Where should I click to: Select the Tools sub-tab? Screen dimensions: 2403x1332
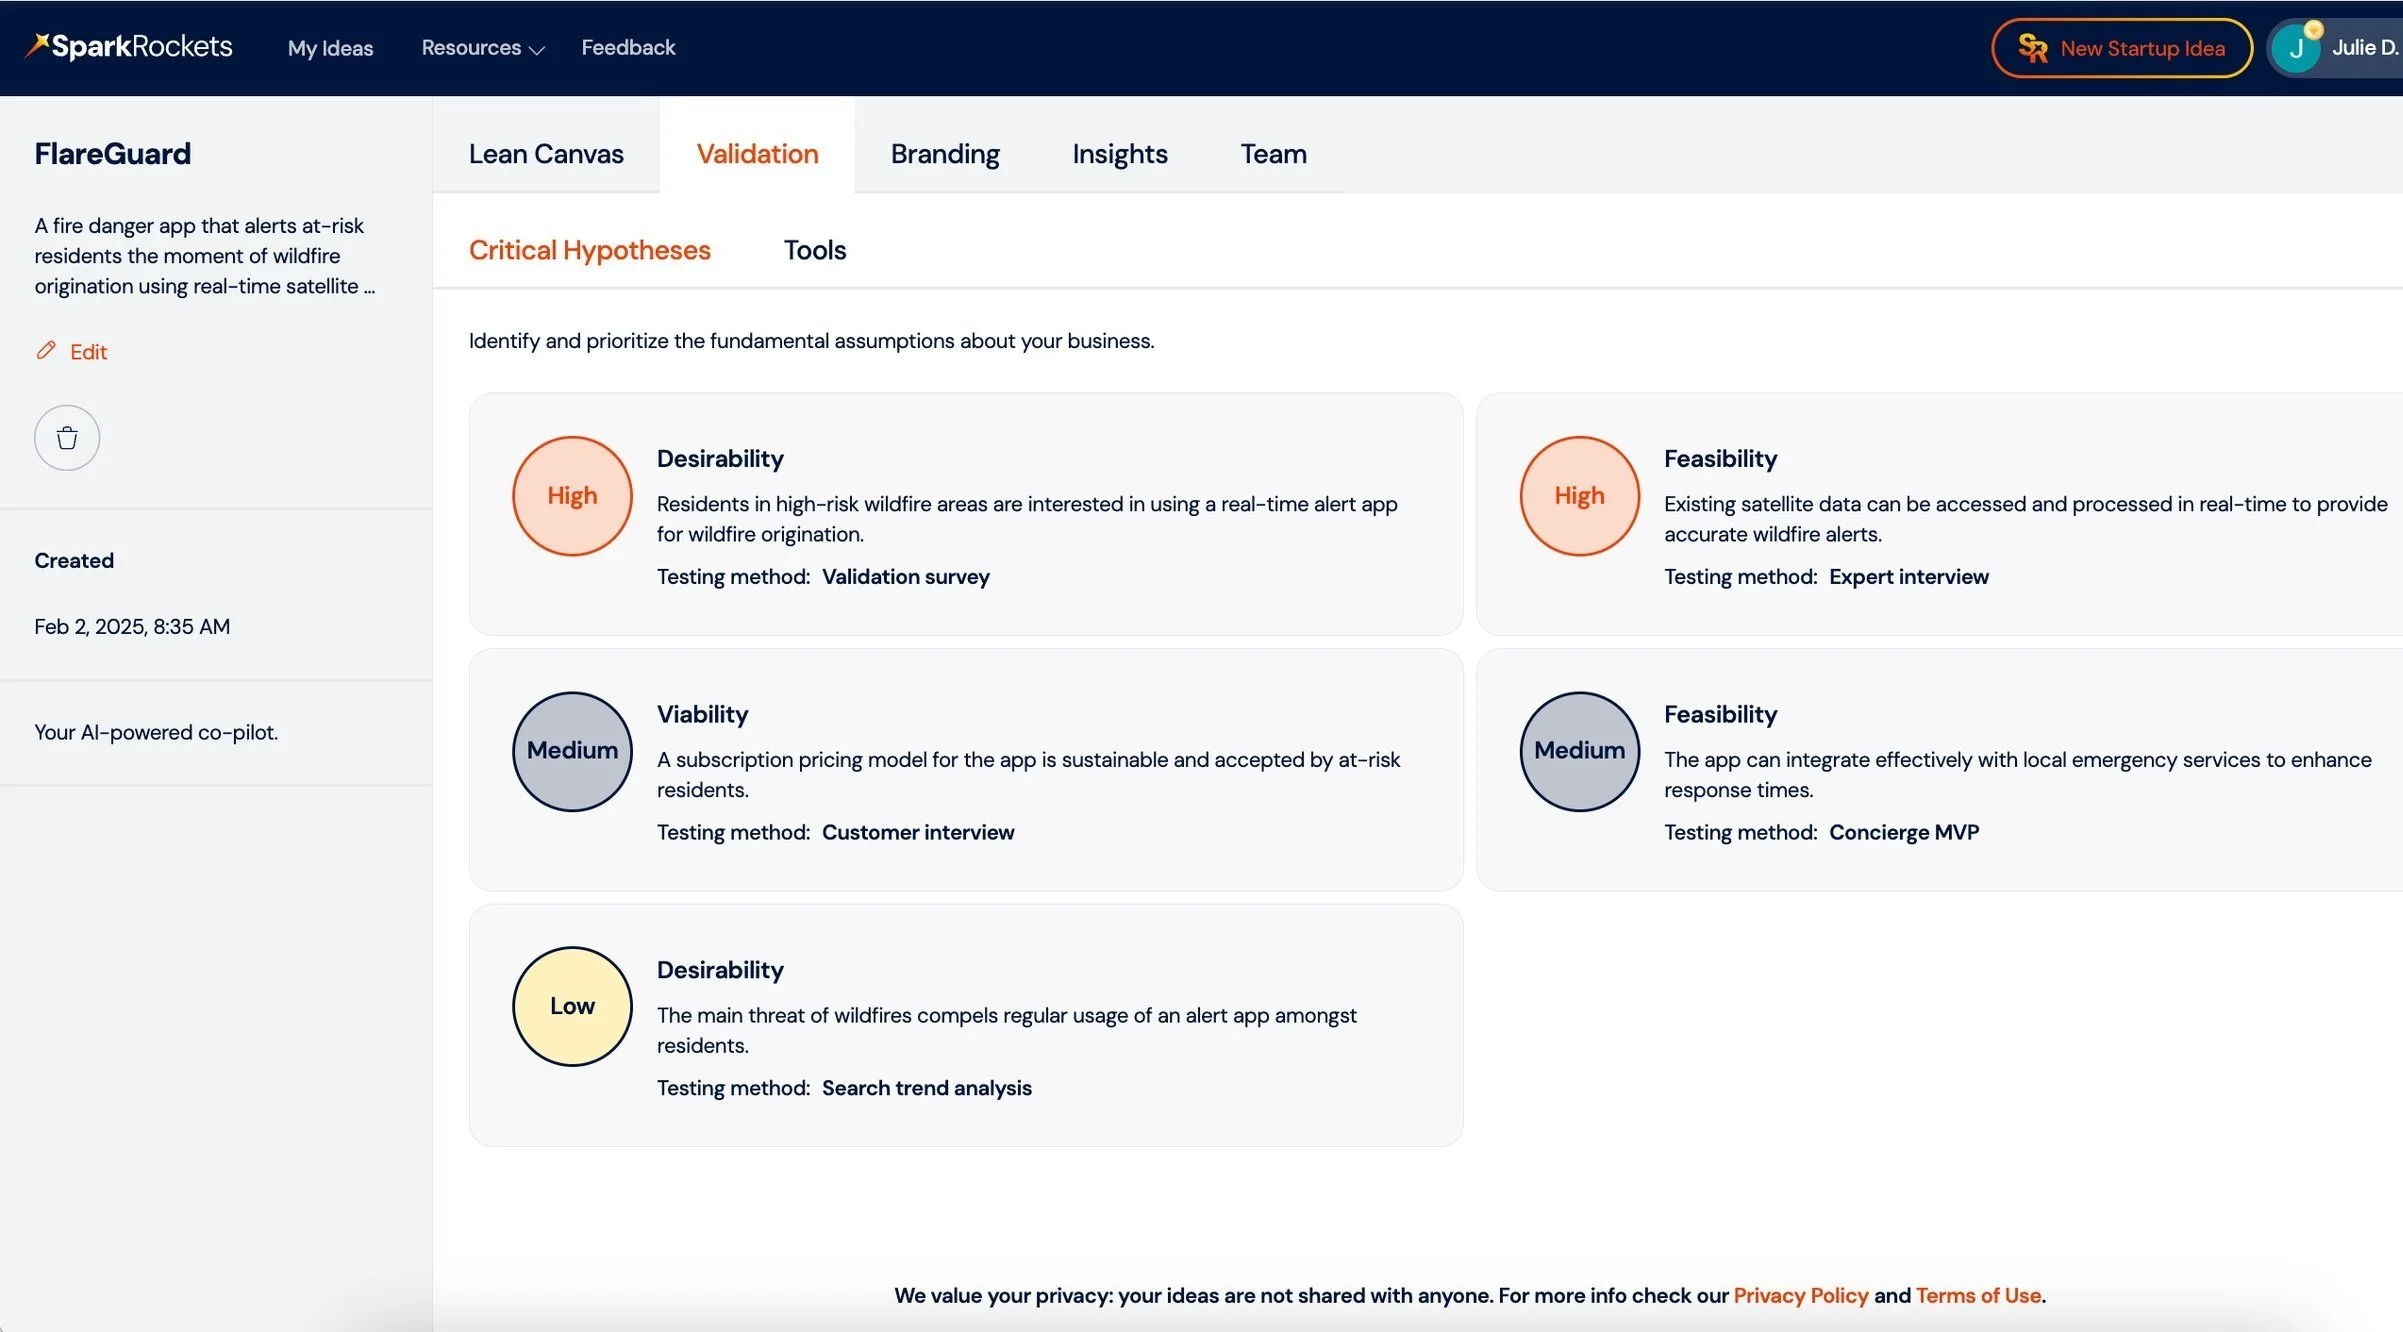[x=814, y=250]
